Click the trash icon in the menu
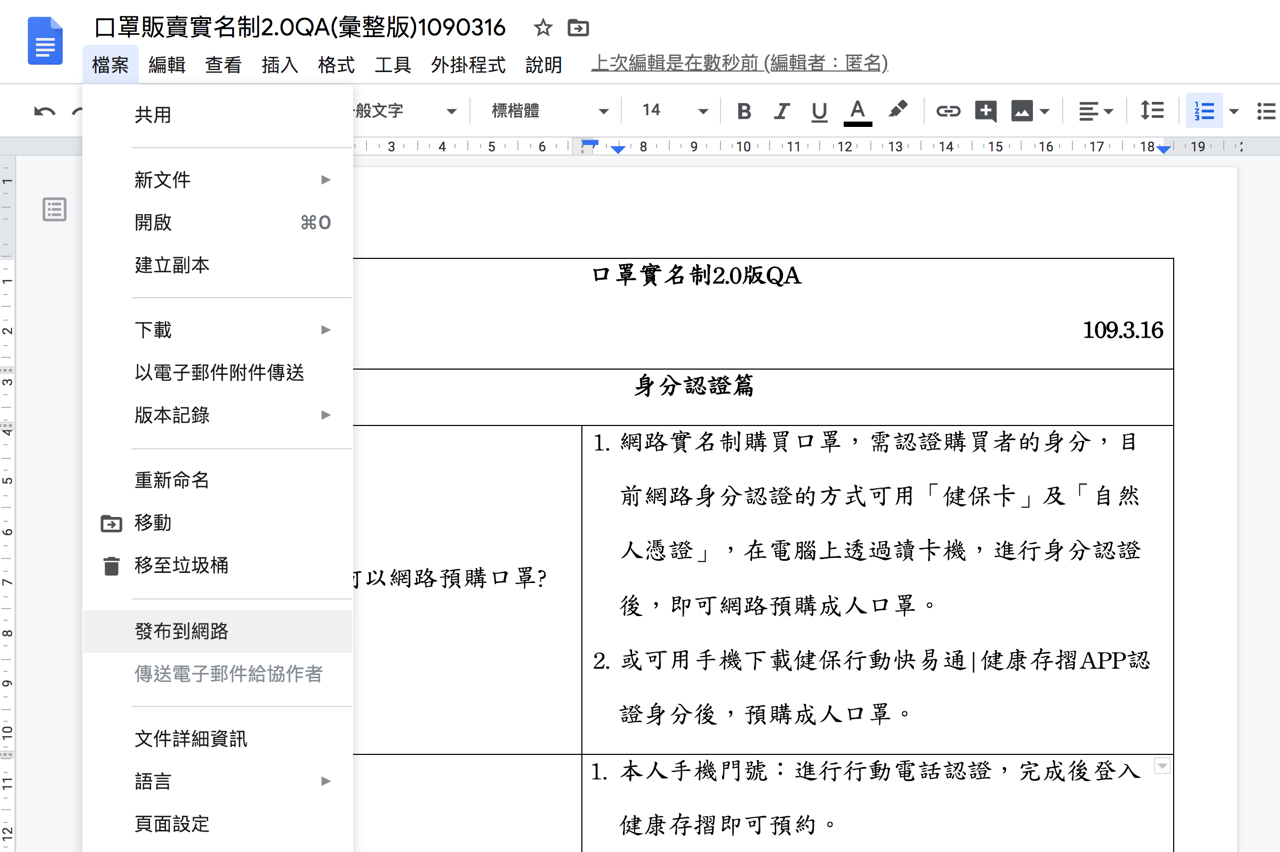 click(x=111, y=566)
